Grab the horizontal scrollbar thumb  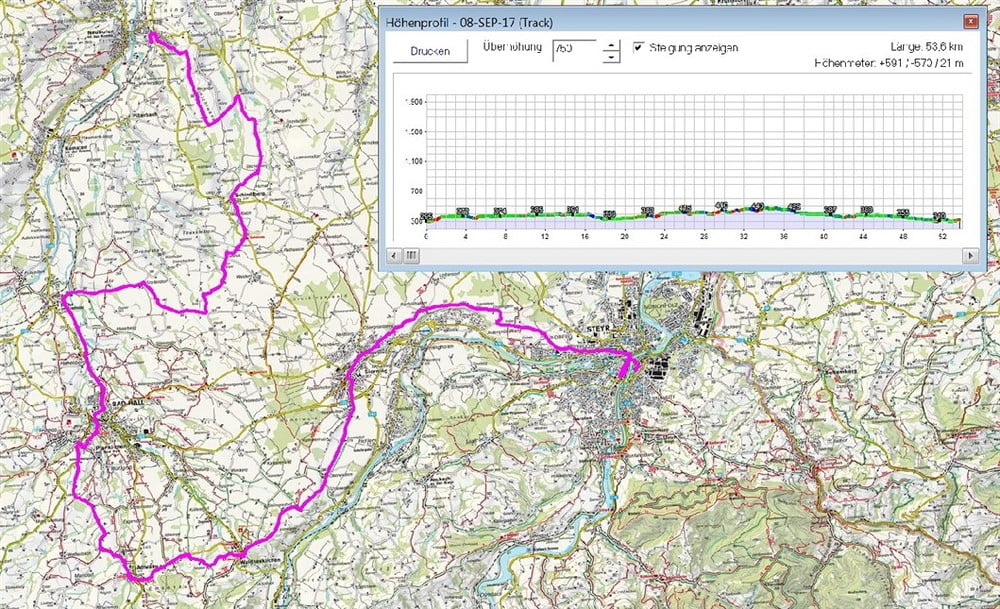[x=411, y=256]
